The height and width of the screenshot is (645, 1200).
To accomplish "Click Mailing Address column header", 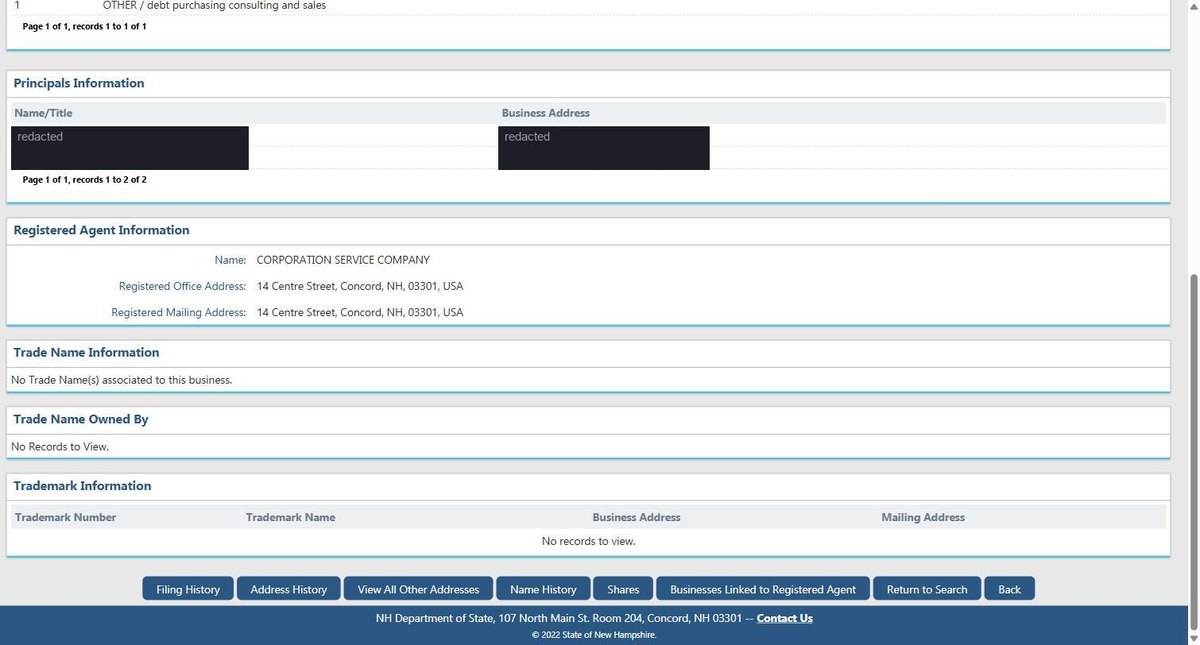I will [923, 517].
